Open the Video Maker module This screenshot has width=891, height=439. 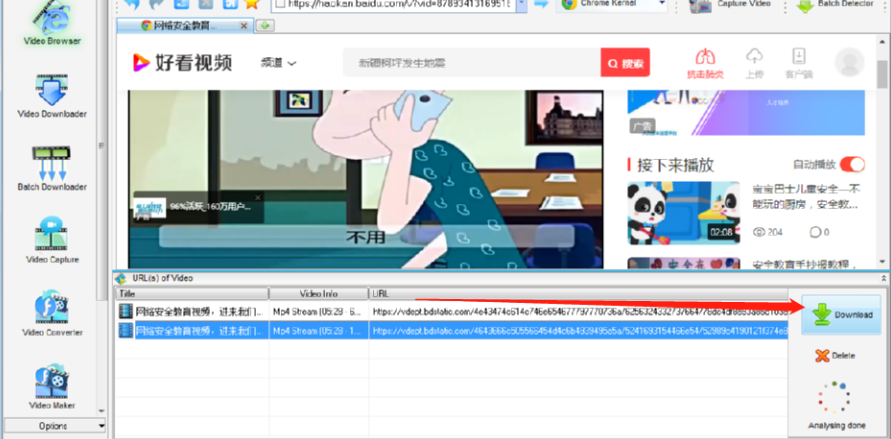click(x=52, y=386)
